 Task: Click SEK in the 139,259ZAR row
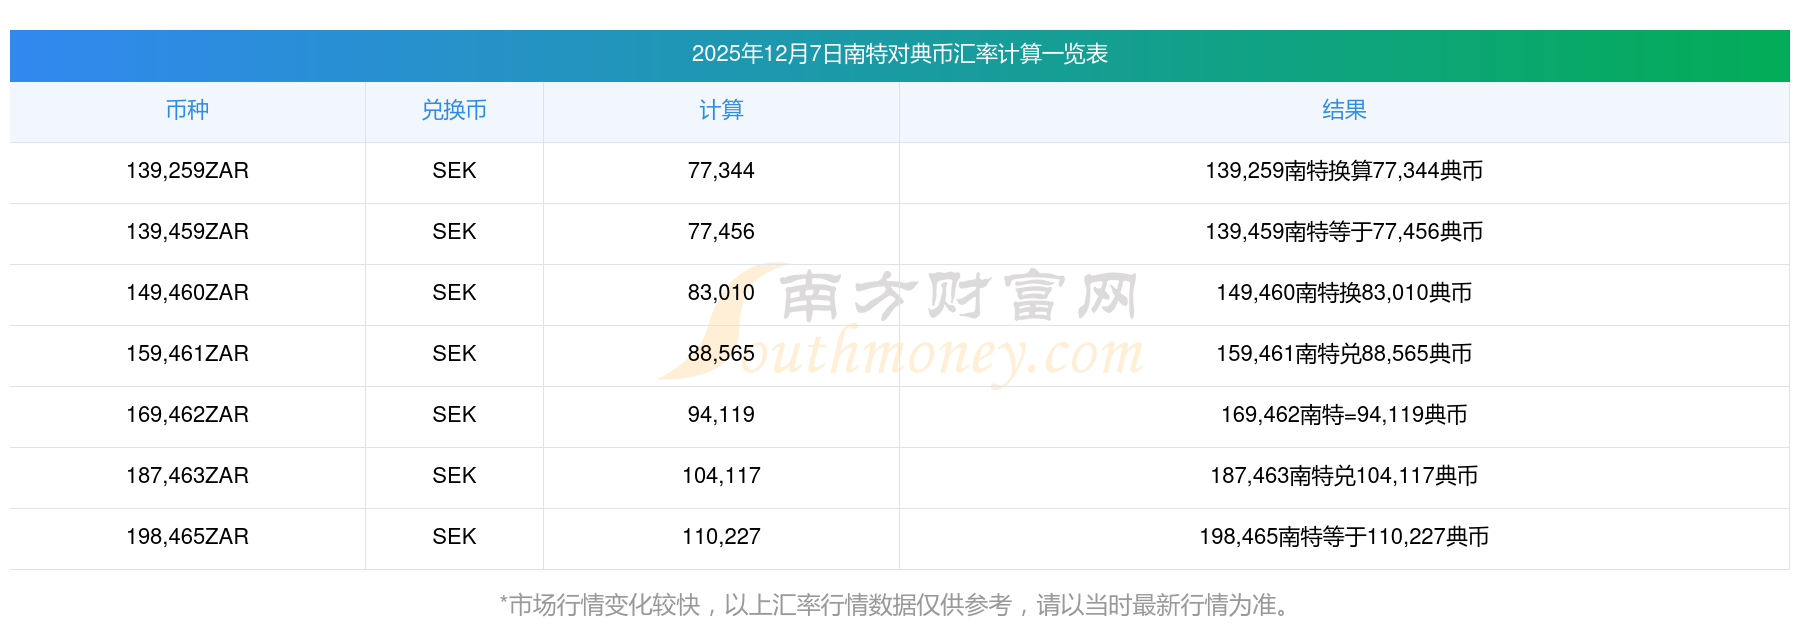[454, 171]
